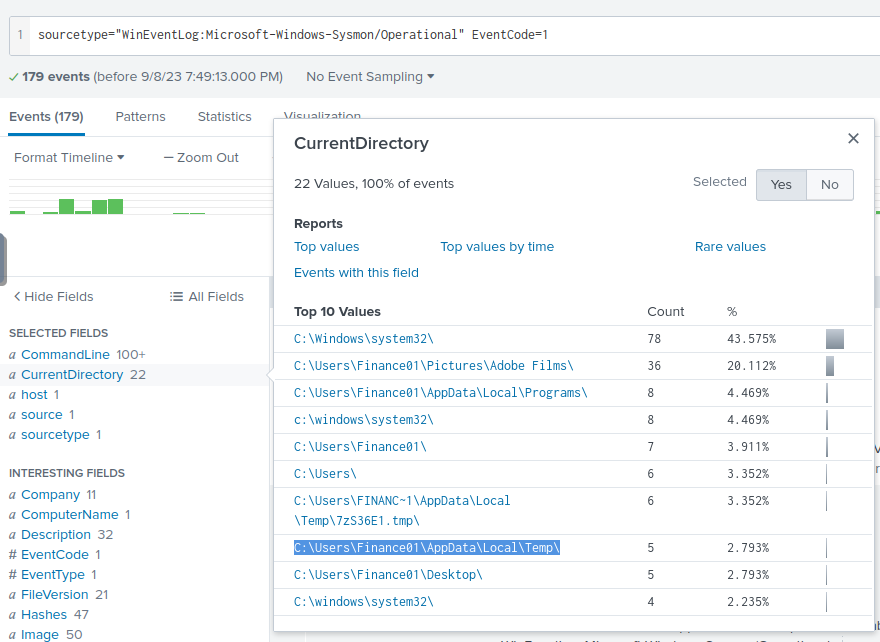Show Events with this field
The image size is (880, 642).
[x=356, y=272]
